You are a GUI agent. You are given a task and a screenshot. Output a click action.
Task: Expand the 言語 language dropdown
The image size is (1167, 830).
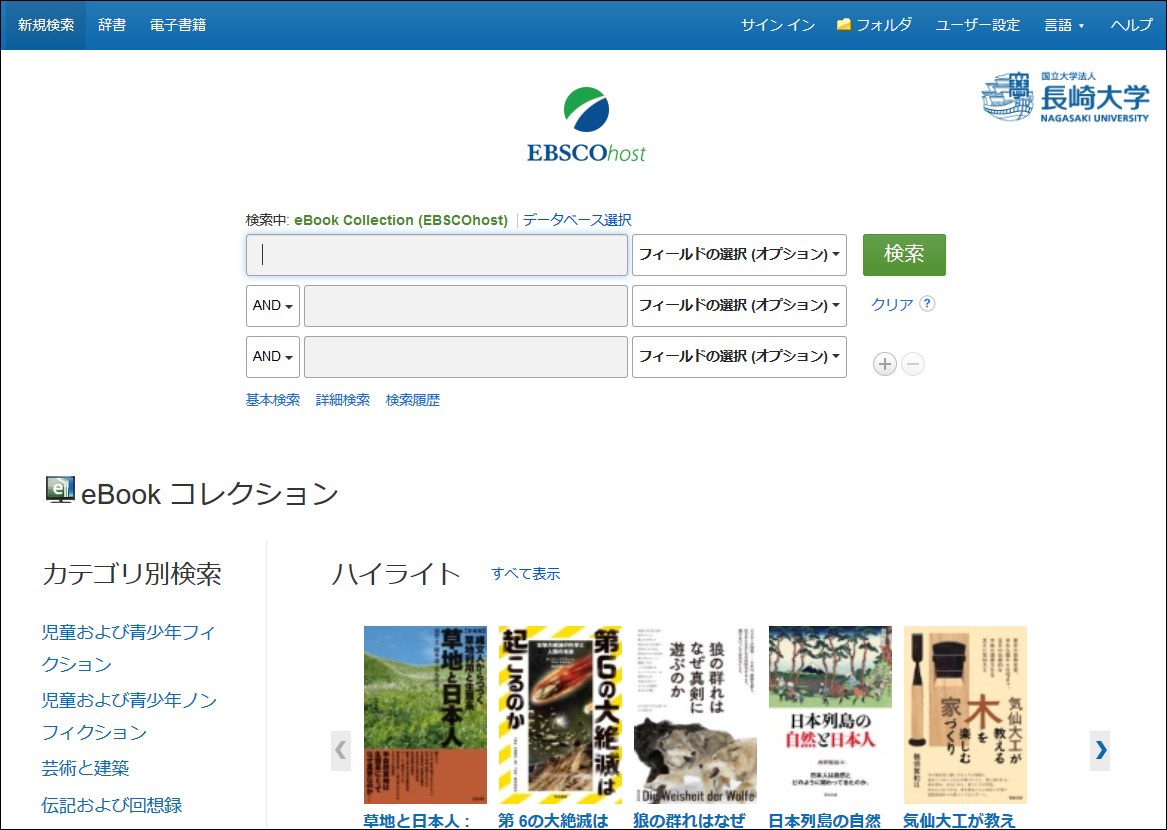(x=1064, y=25)
